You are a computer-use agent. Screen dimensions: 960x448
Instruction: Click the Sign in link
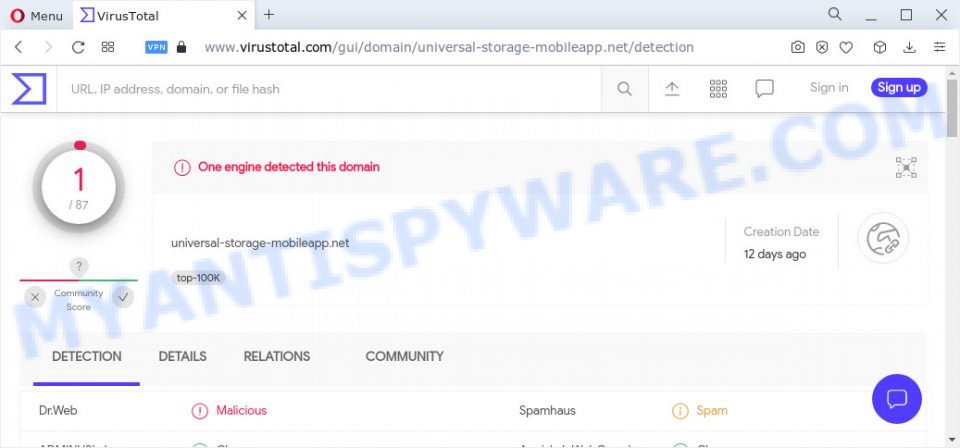829,88
